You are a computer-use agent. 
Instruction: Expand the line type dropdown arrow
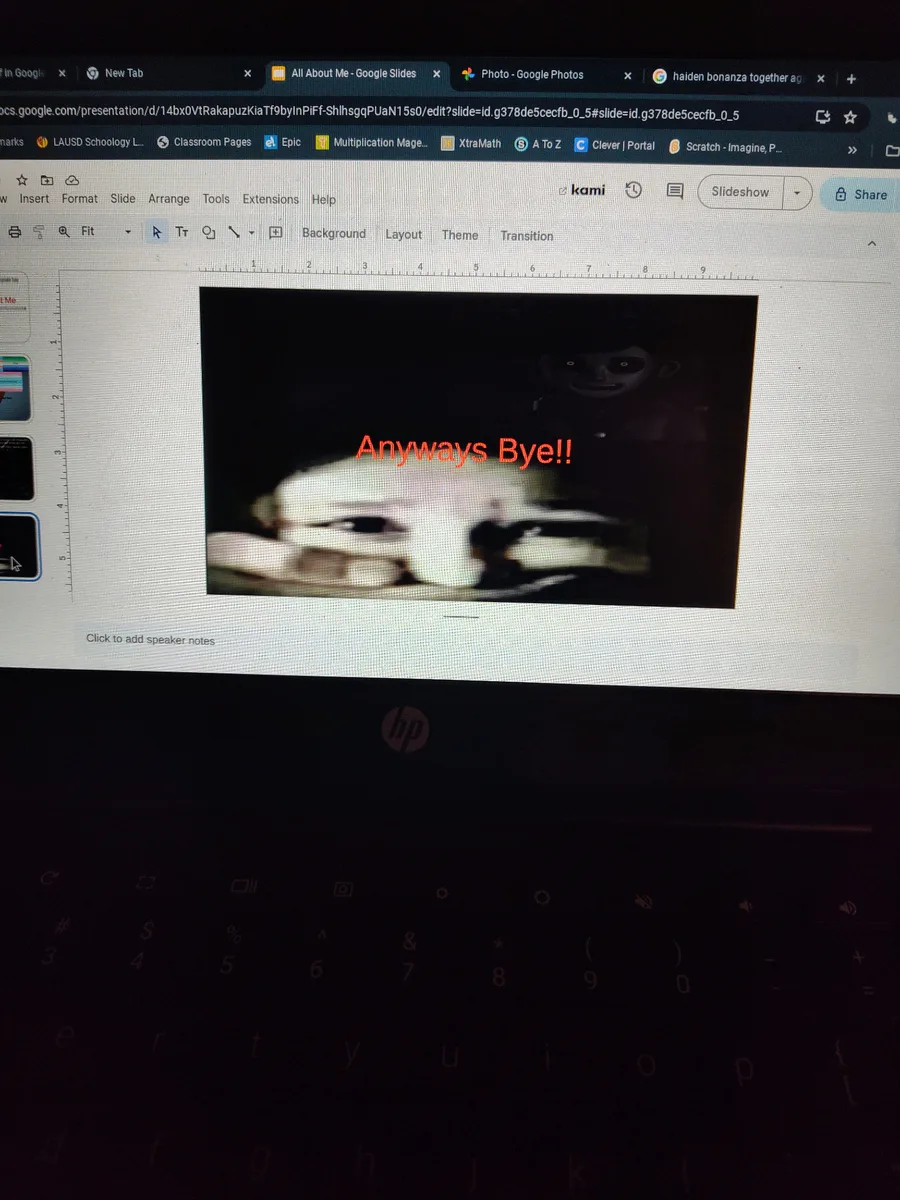(x=251, y=233)
